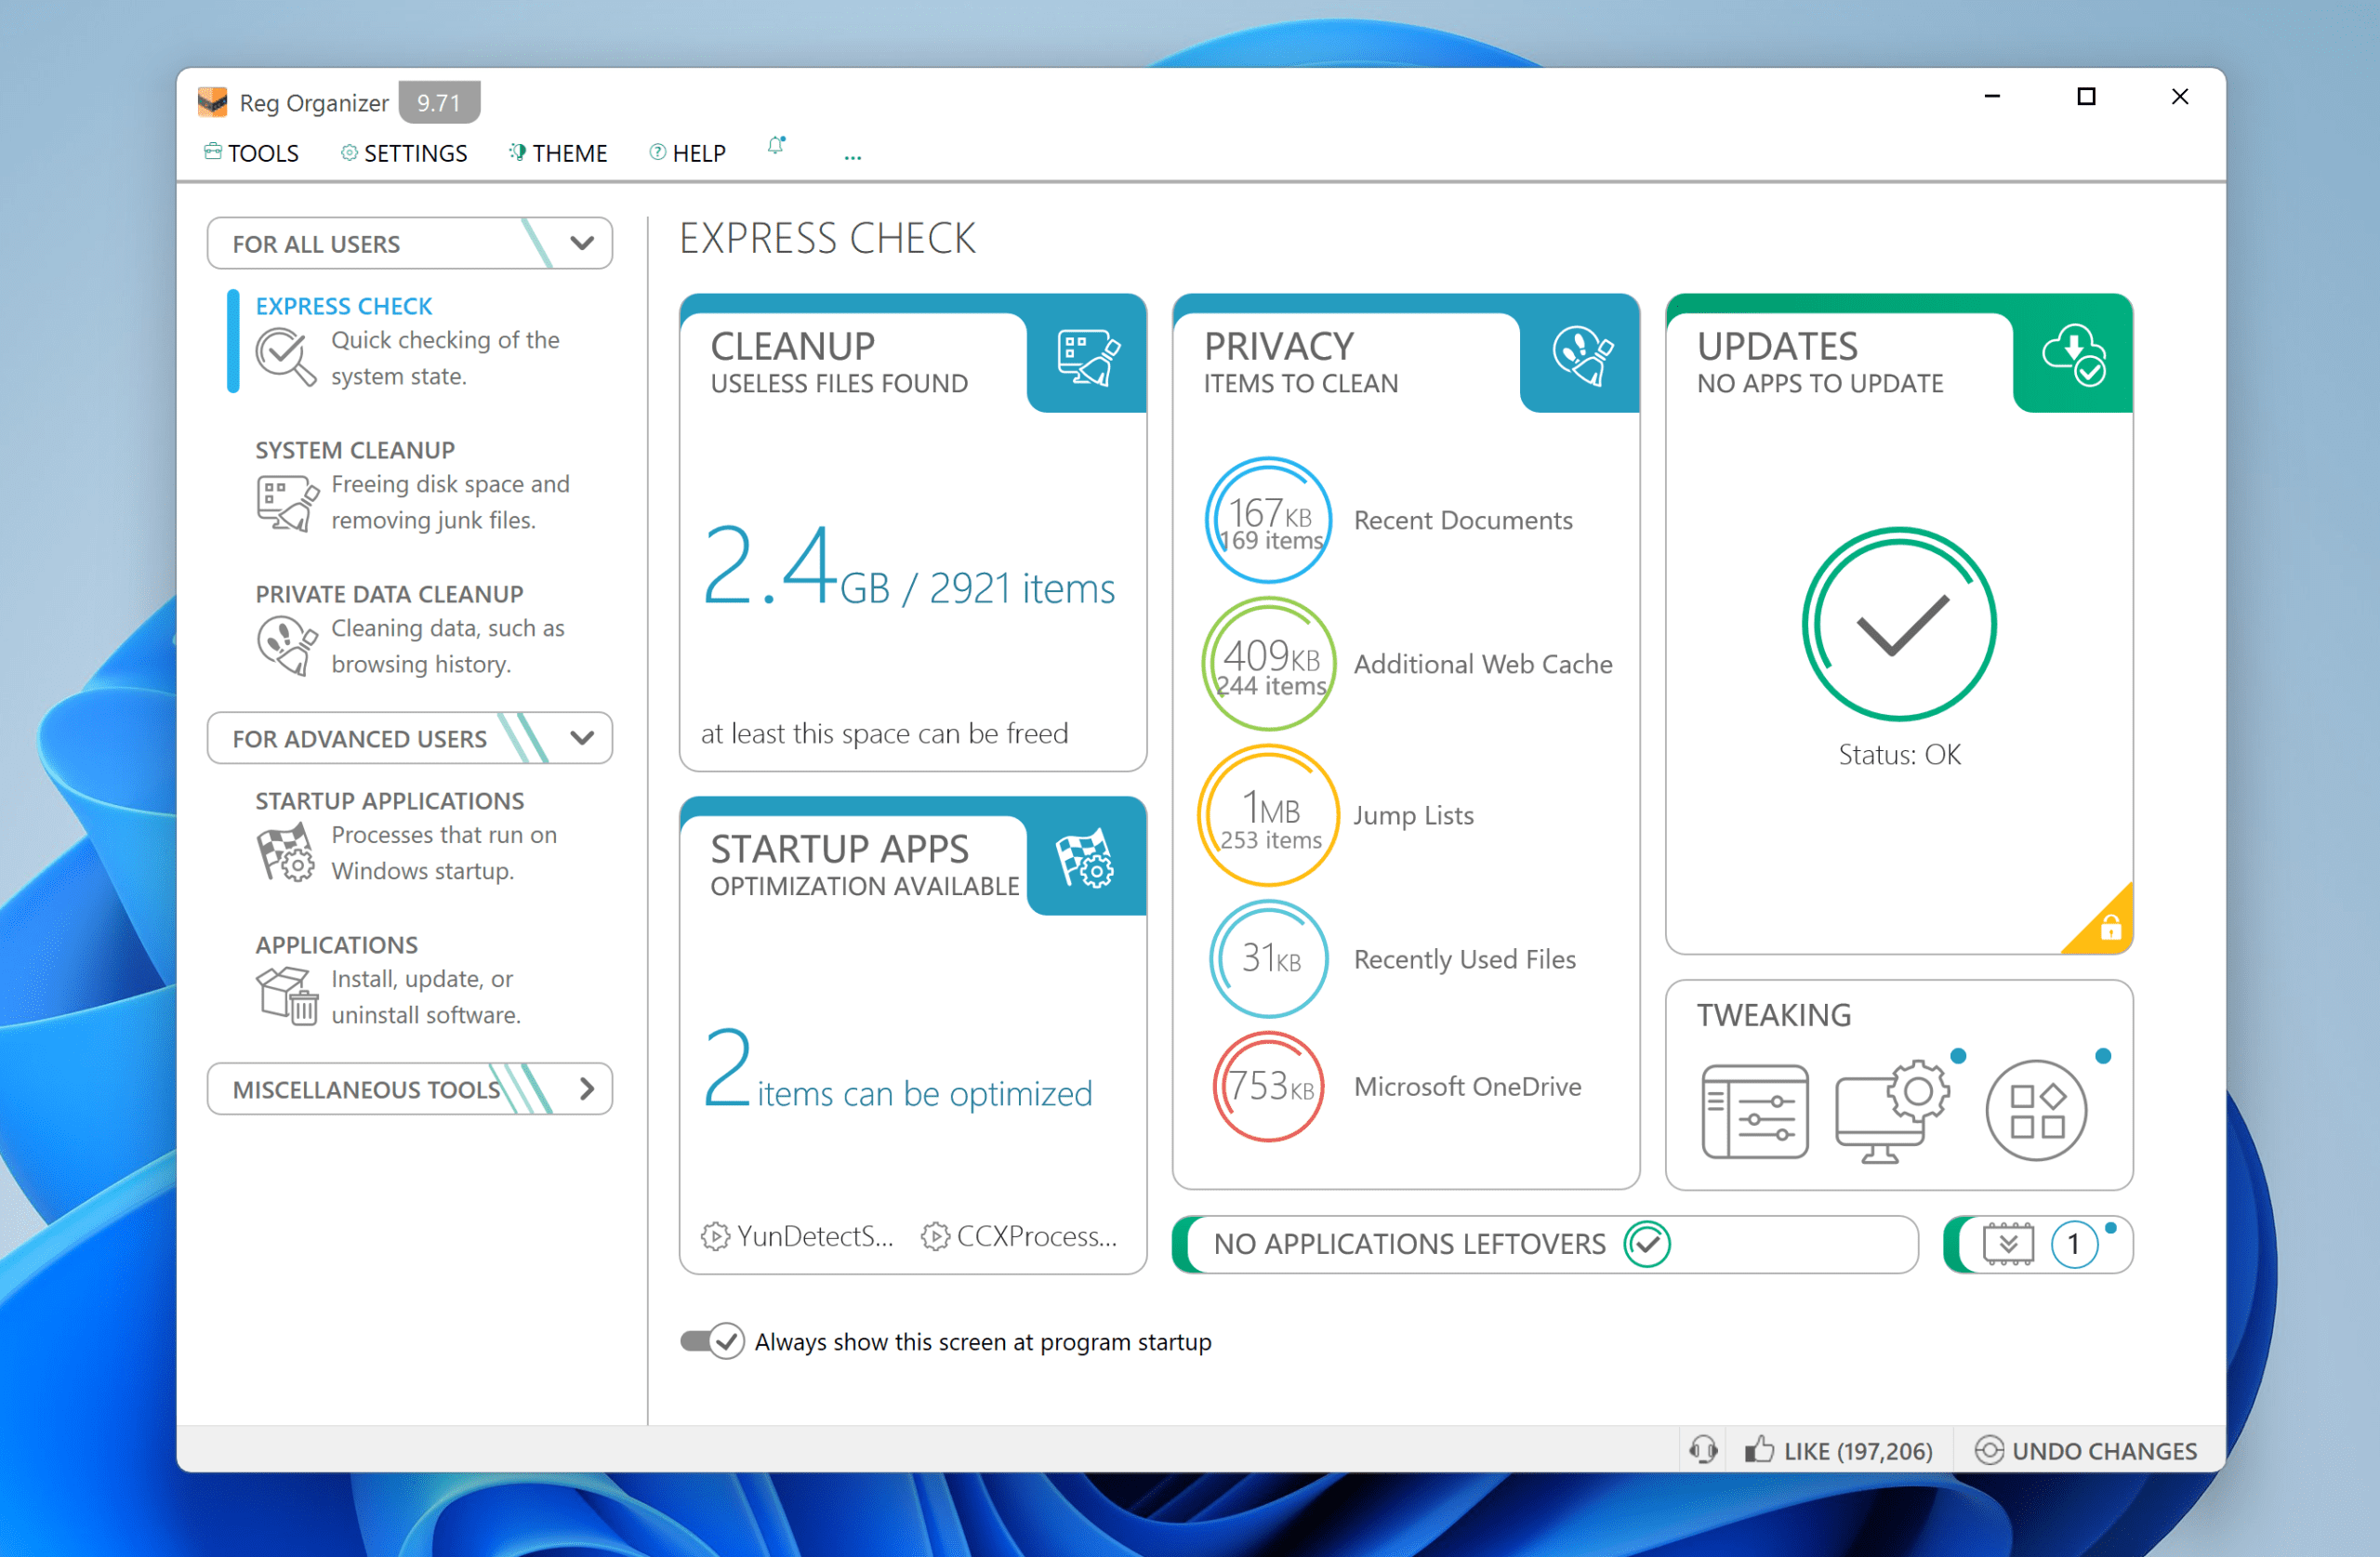Open the round apps grid tweaking icon
The image size is (2380, 1557).
(2036, 1112)
